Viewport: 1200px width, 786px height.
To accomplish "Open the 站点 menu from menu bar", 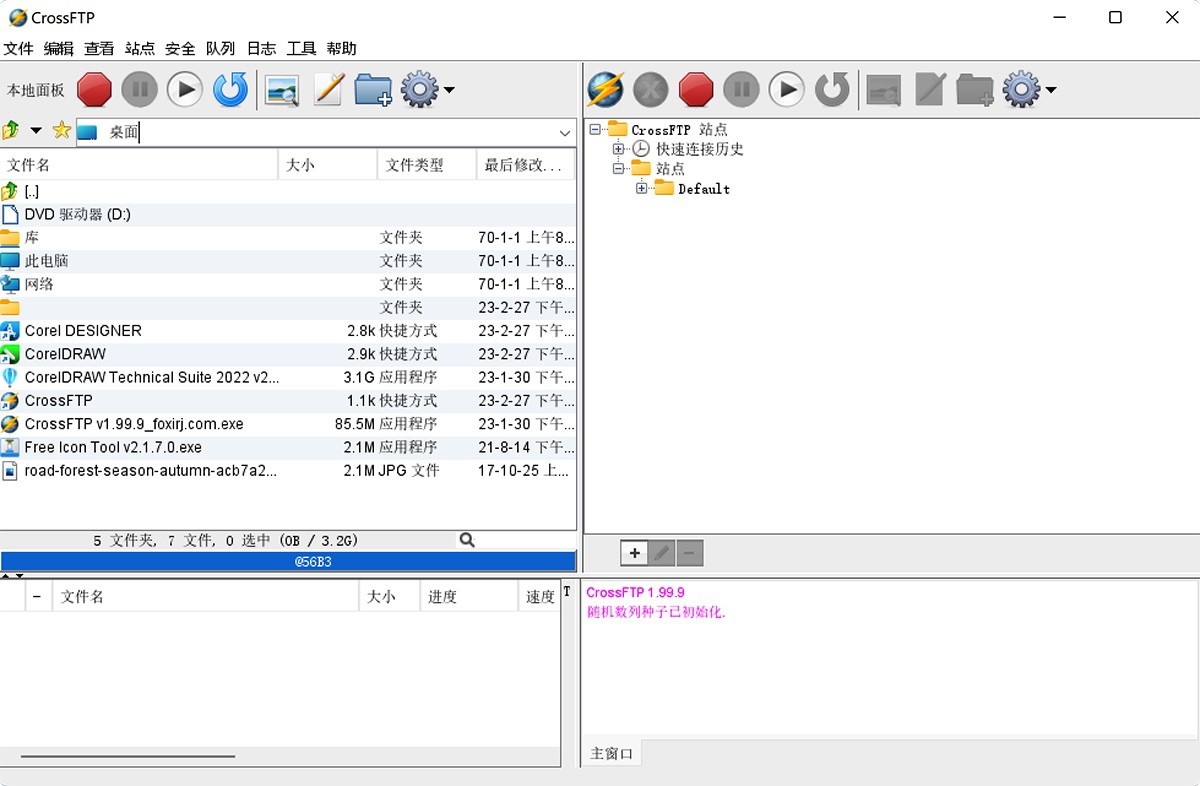I will click(x=138, y=48).
